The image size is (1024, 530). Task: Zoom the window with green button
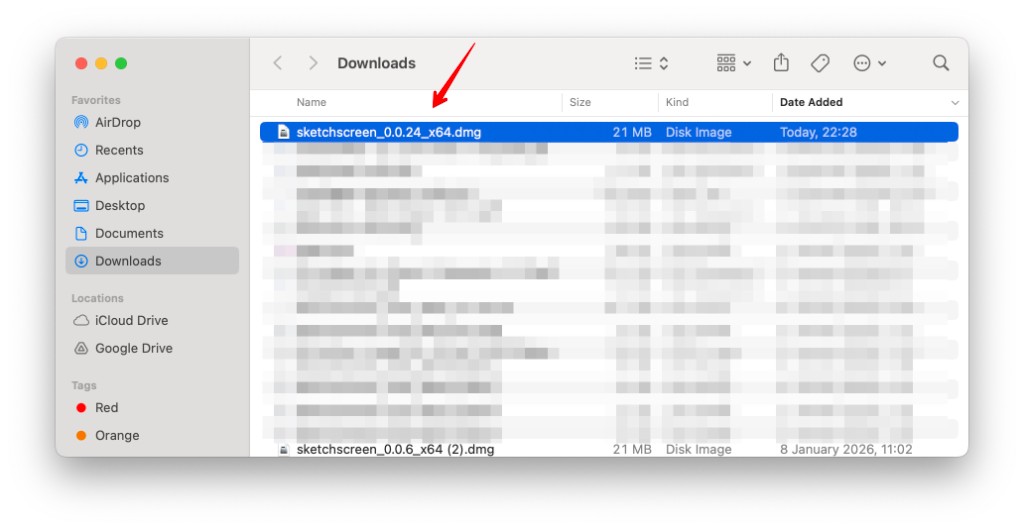tap(121, 63)
